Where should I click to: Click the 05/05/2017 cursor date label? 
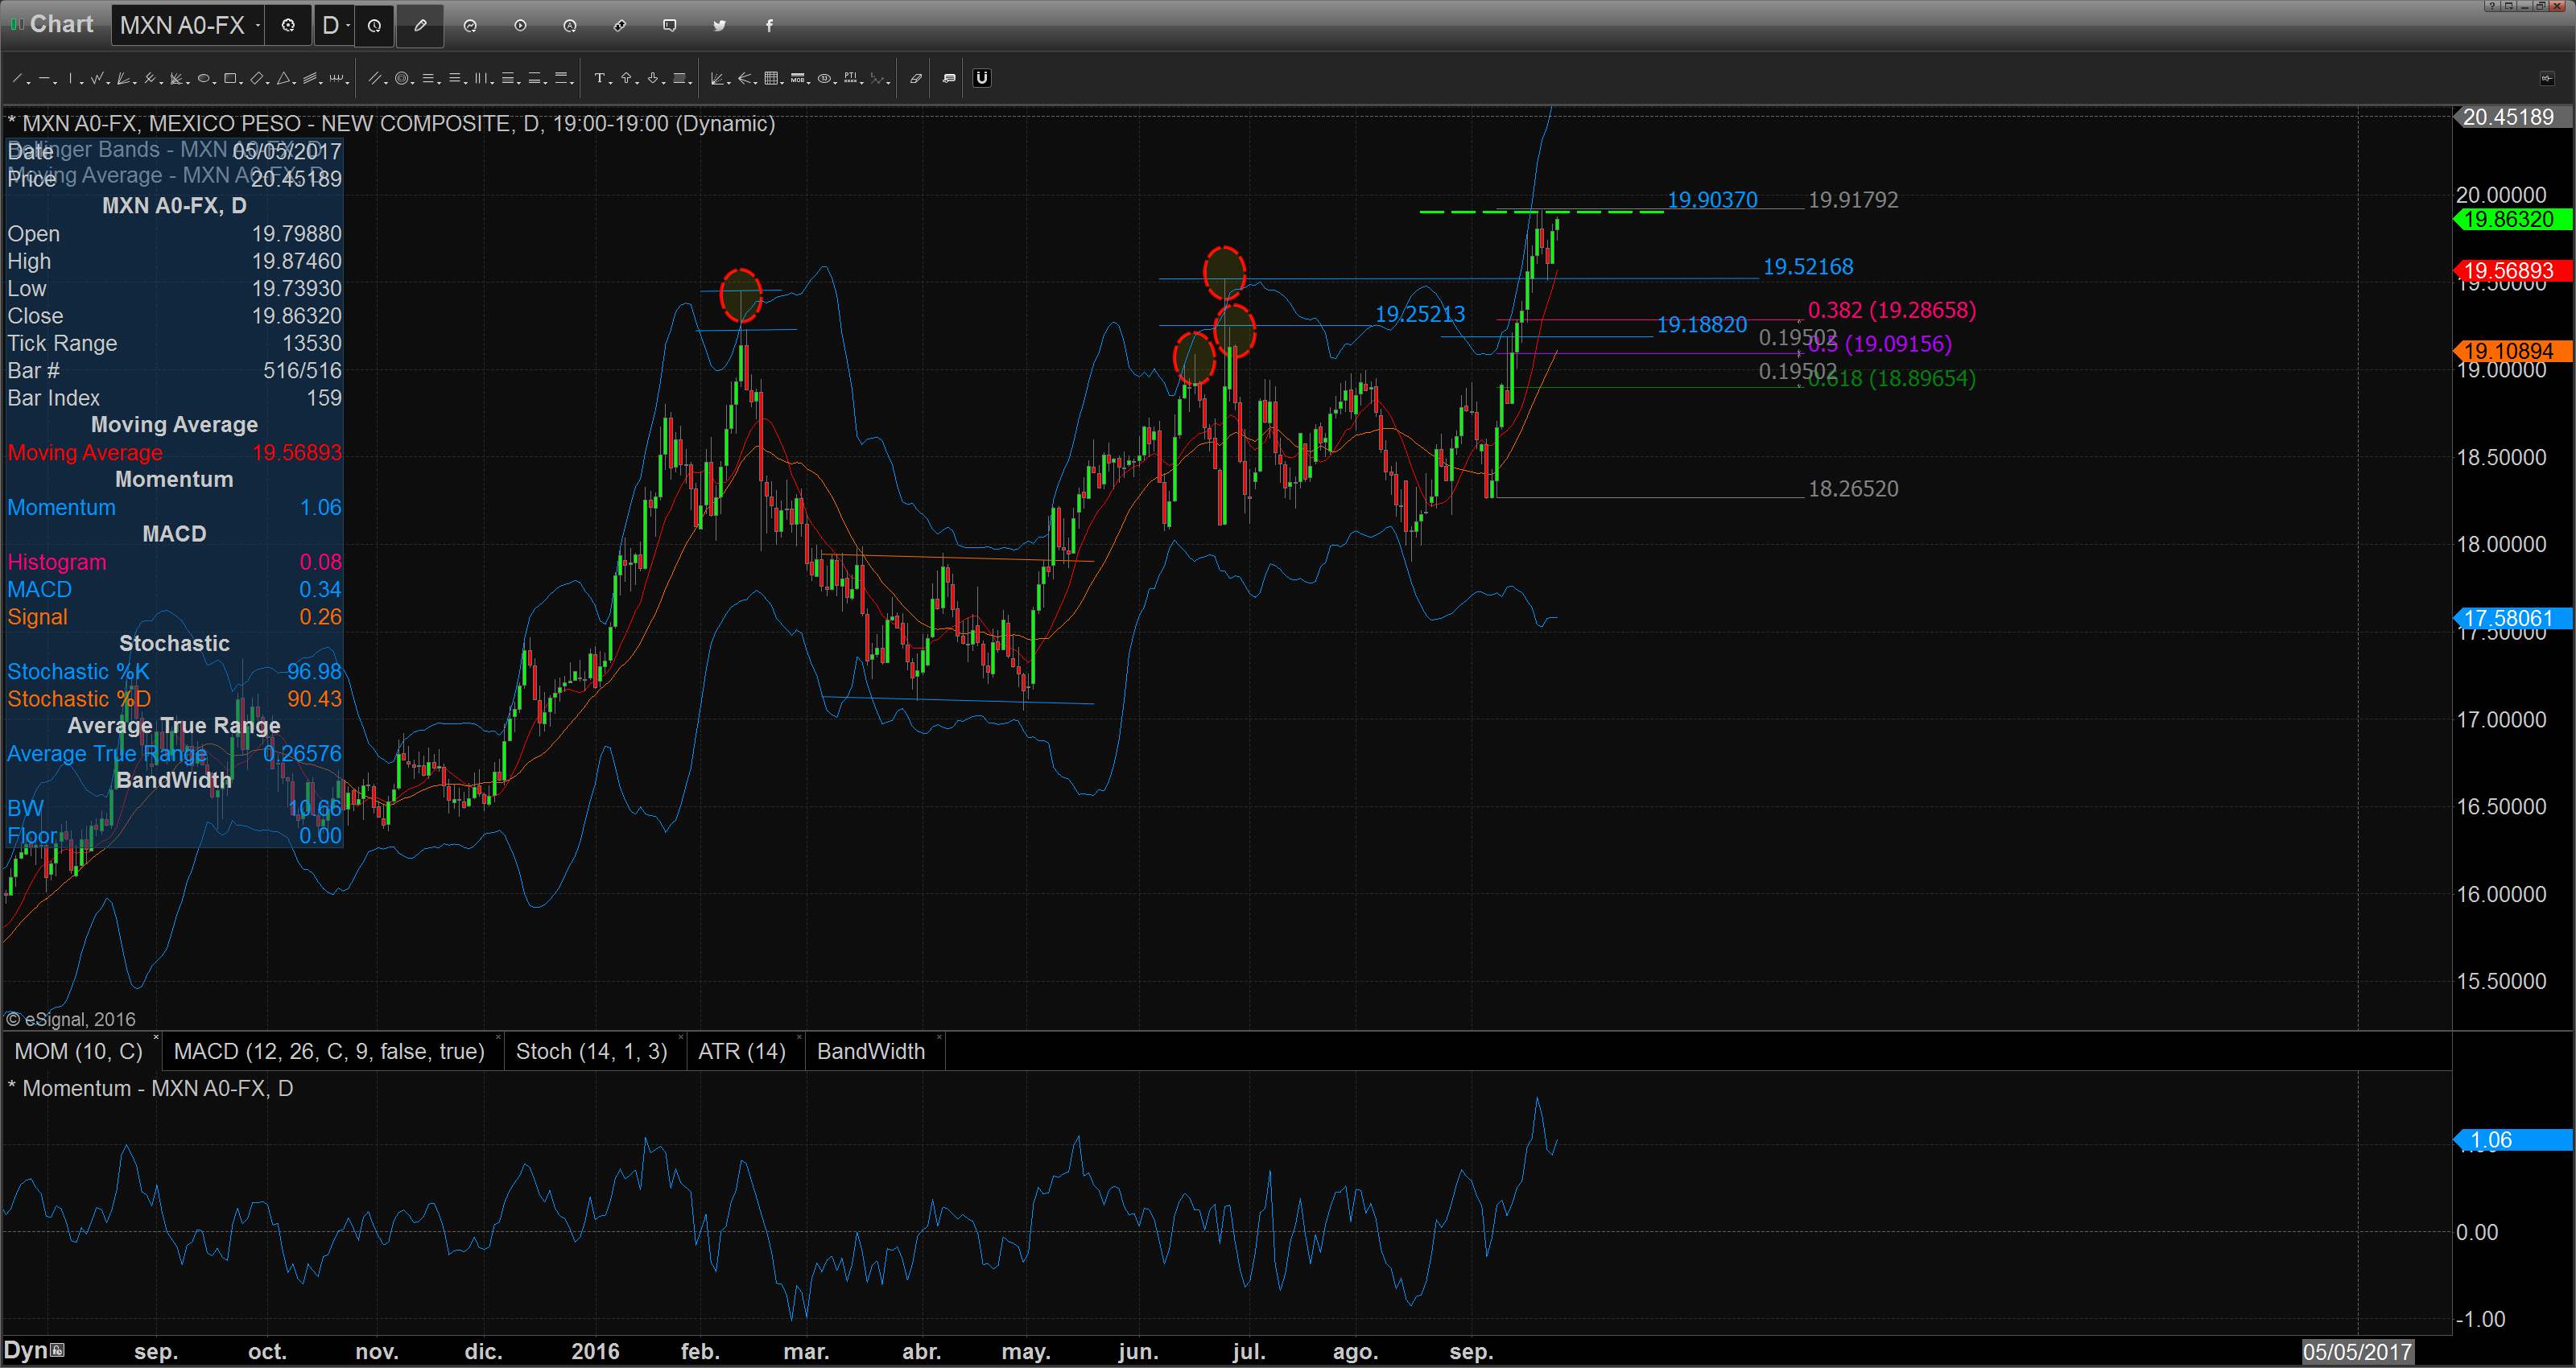tap(2358, 1352)
